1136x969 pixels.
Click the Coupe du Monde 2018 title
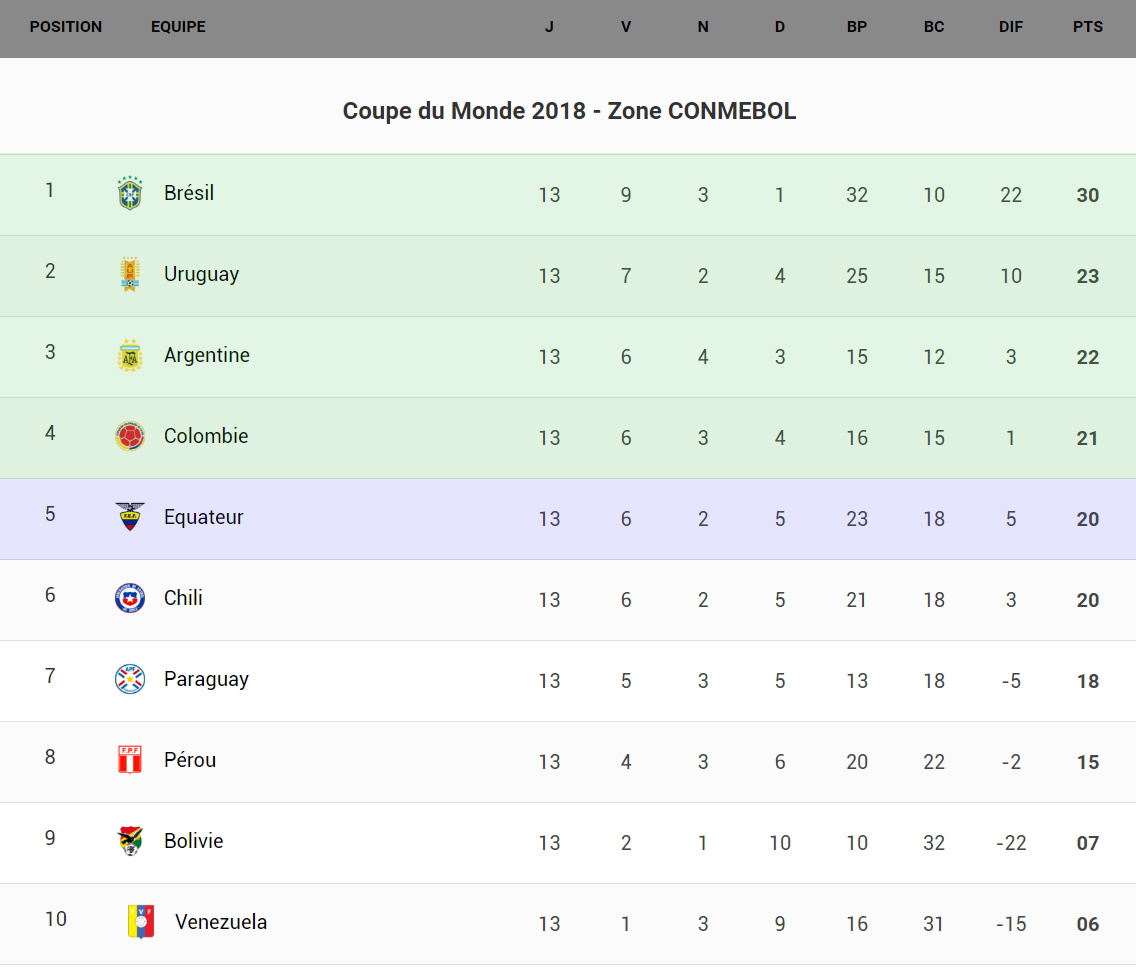click(569, 111)
